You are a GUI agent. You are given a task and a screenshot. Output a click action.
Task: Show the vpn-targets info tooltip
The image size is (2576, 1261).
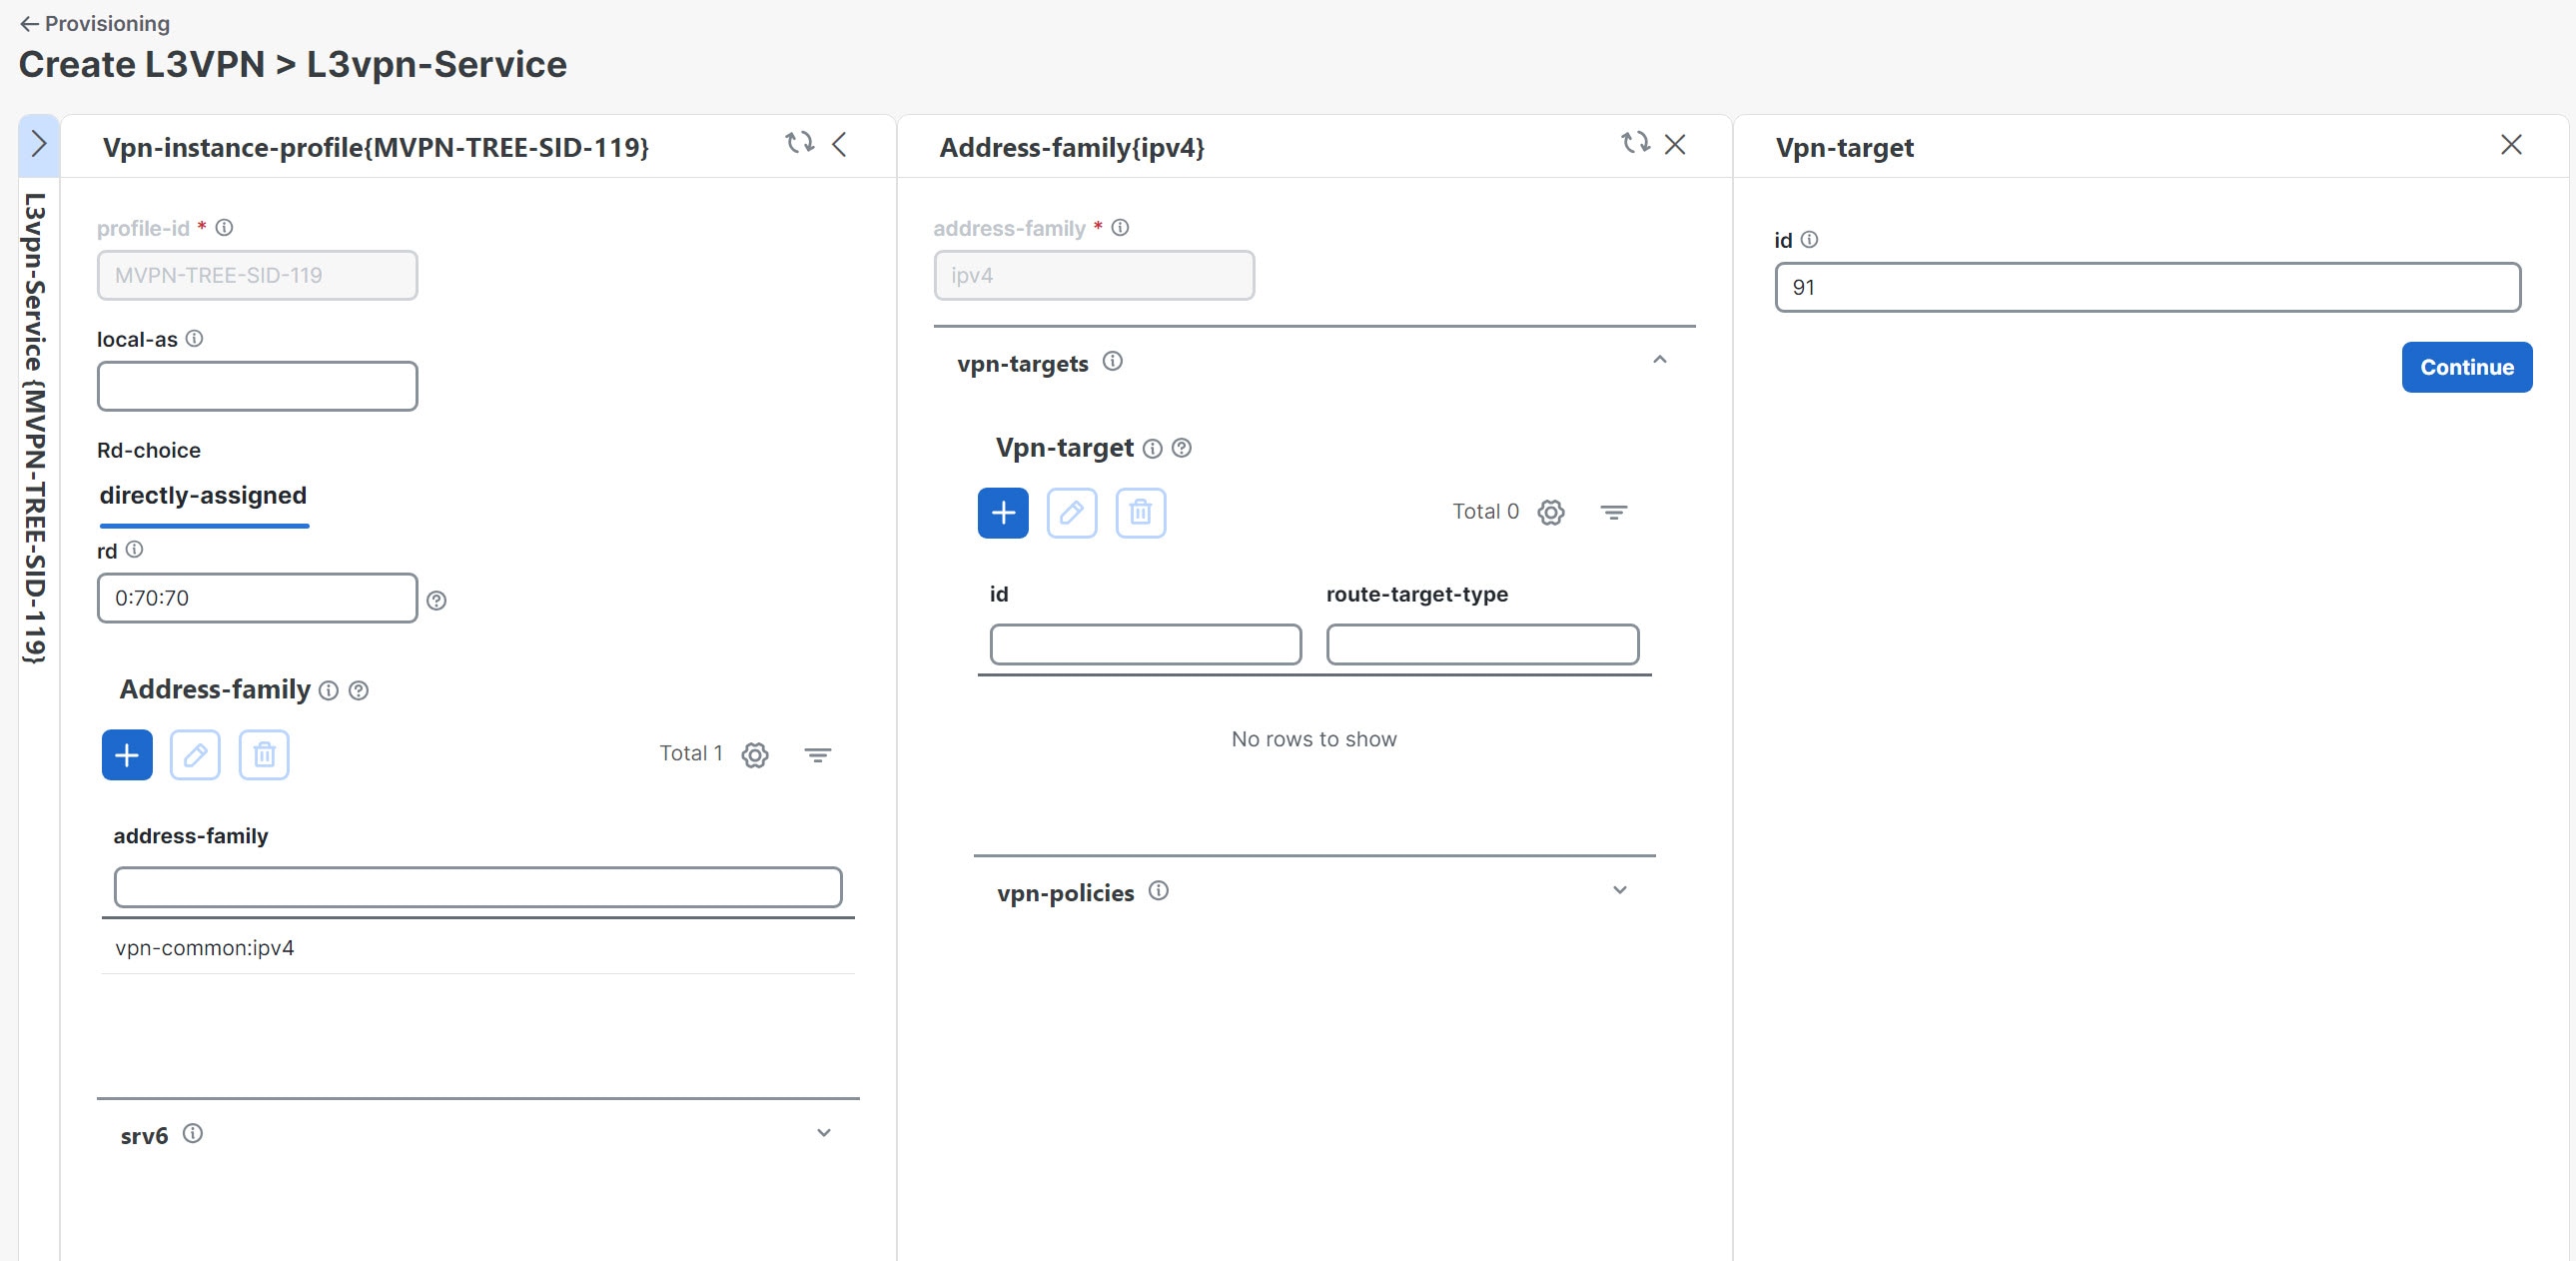click(x=1112, y=362)
